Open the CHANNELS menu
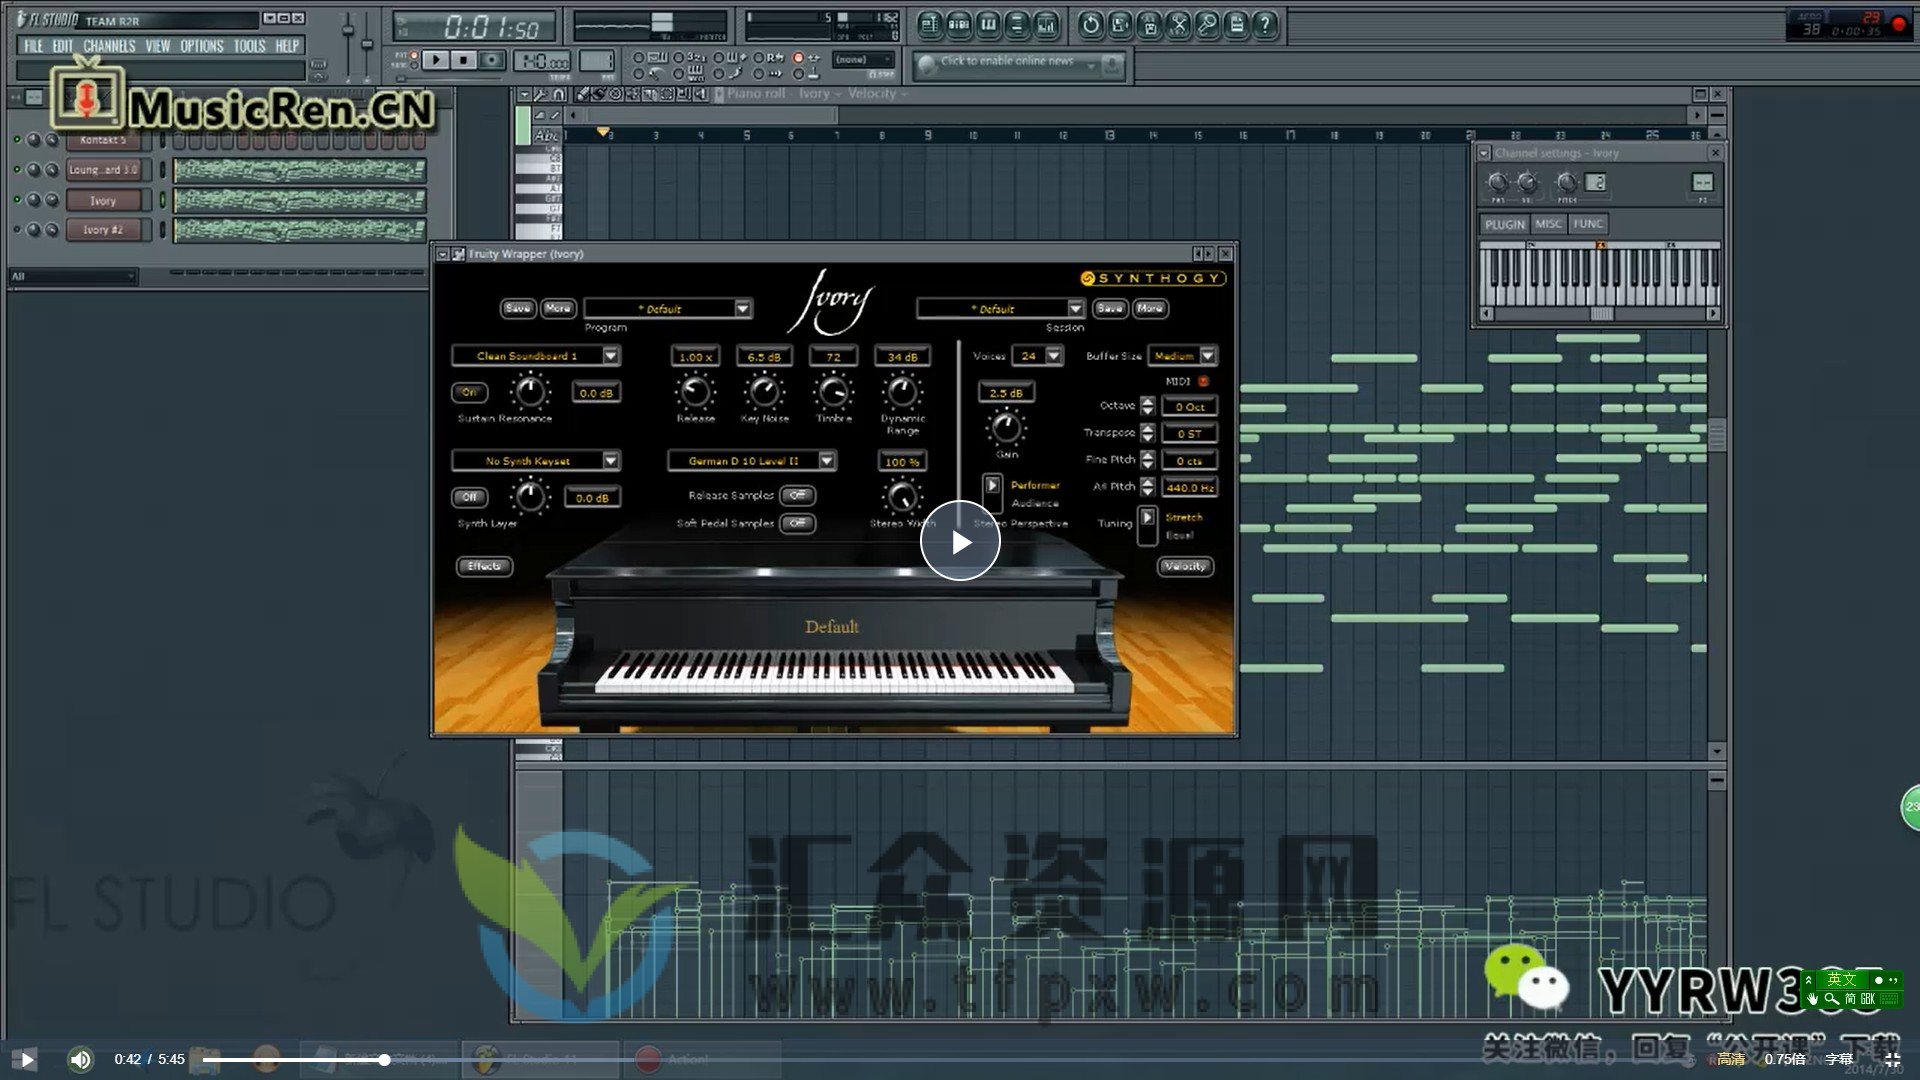 109,46
